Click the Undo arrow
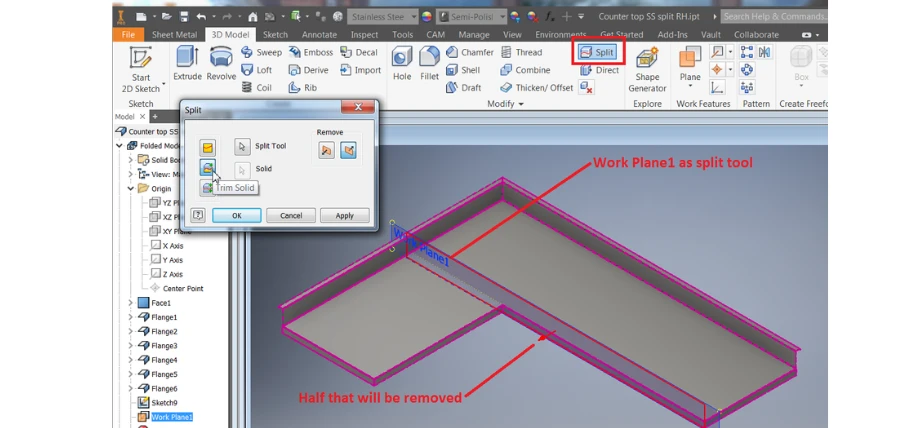The image size is (920, 428). (201, 16)
